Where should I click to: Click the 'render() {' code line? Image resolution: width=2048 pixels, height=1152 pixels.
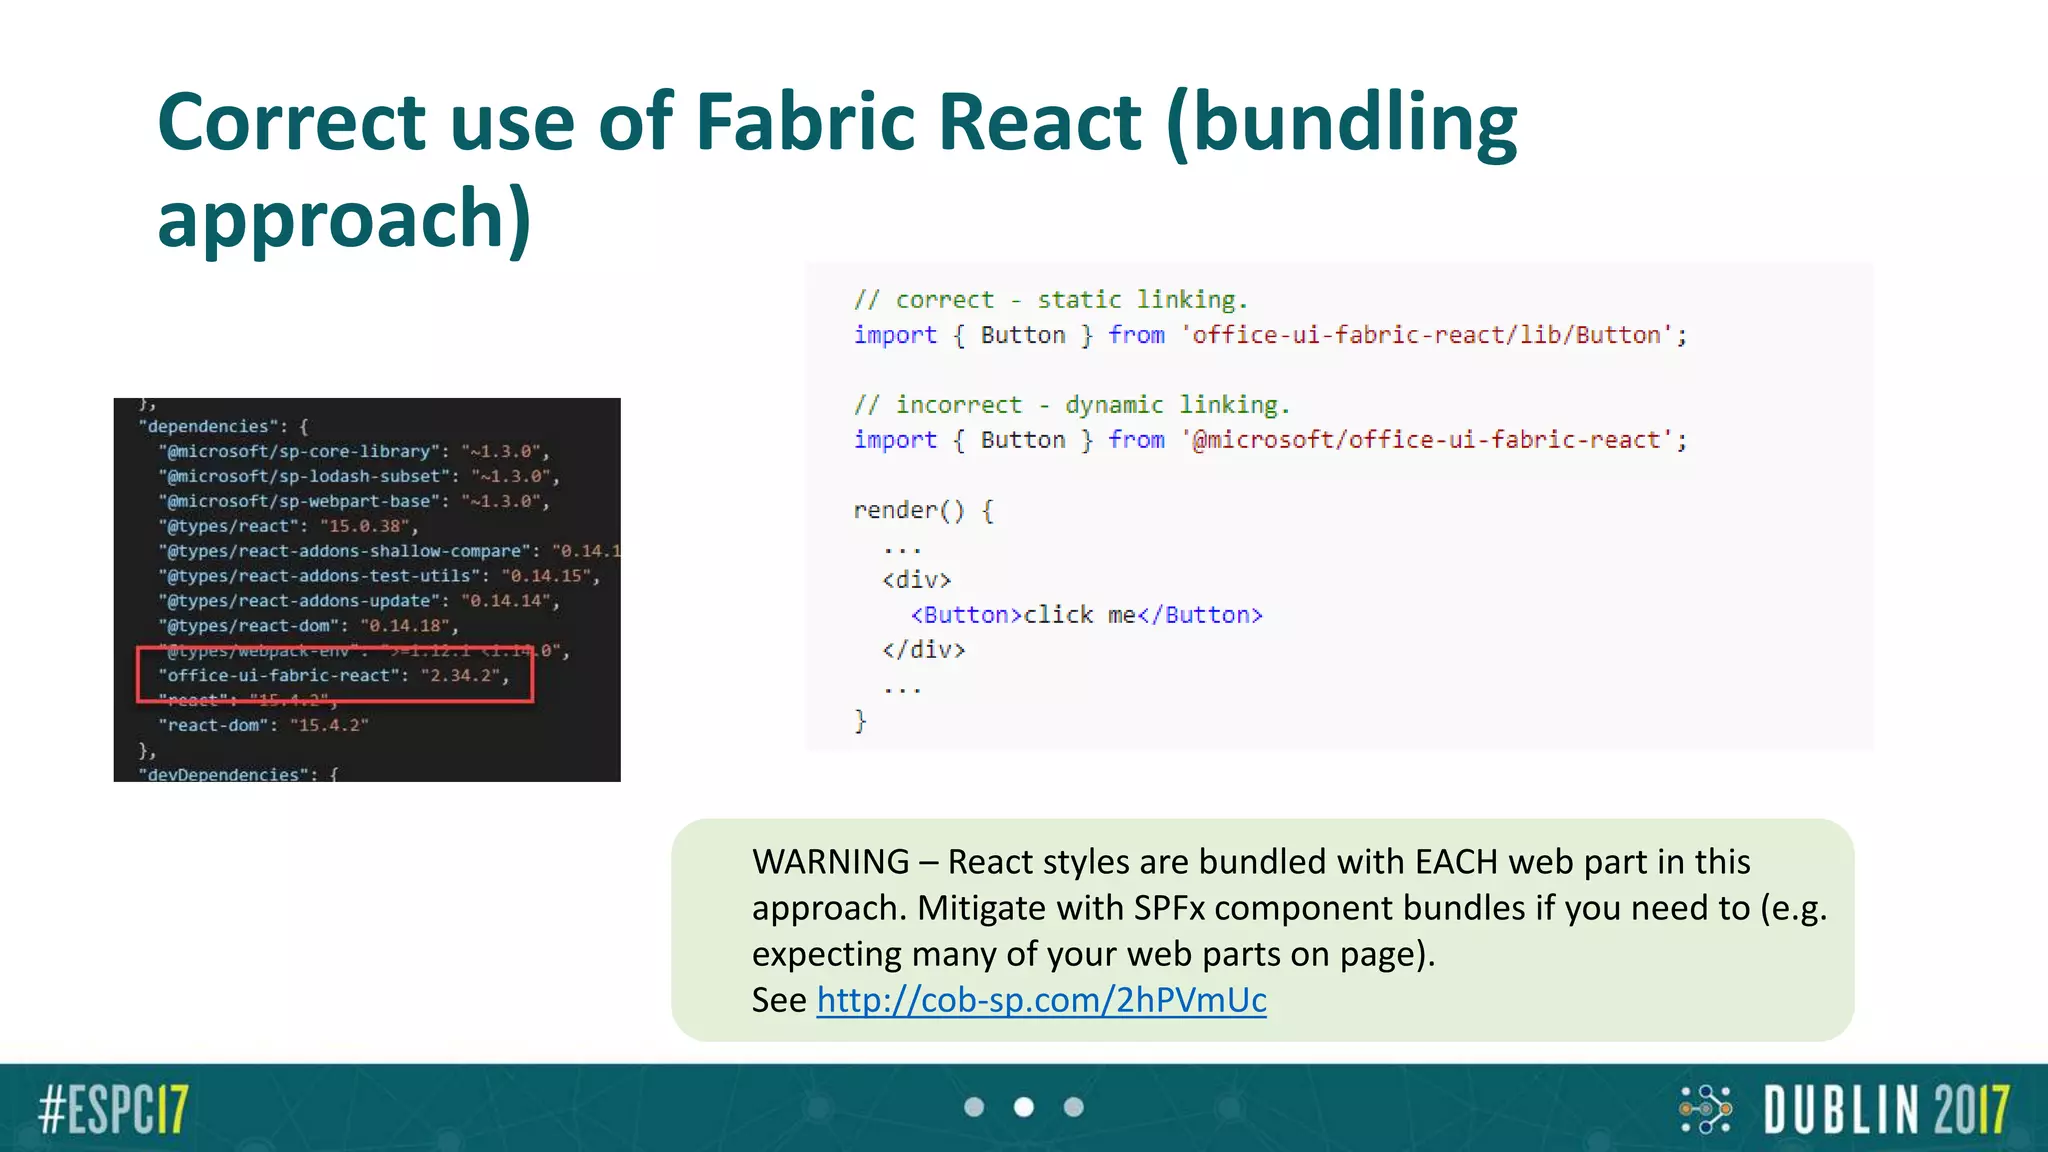coord(923,511)
